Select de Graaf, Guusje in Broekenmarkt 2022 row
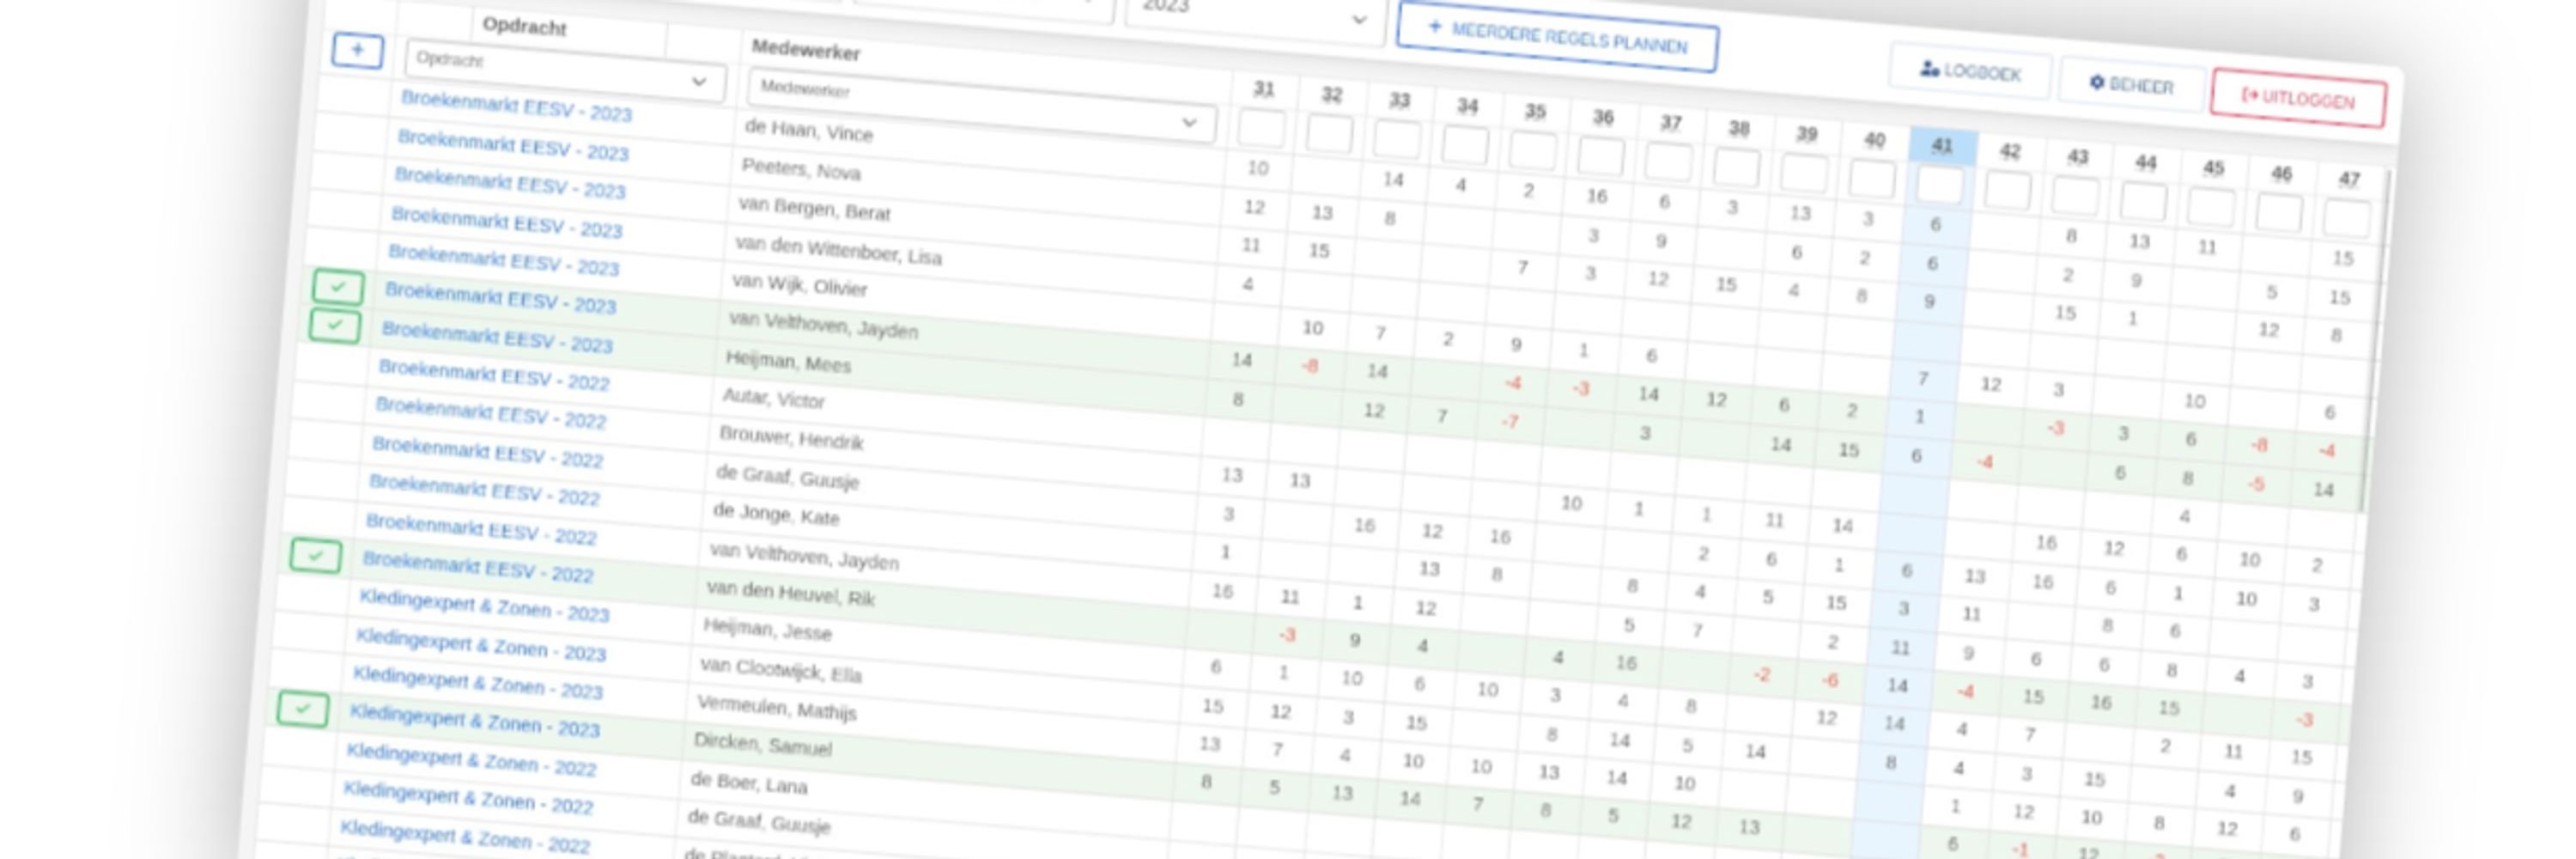 (787, 477)
